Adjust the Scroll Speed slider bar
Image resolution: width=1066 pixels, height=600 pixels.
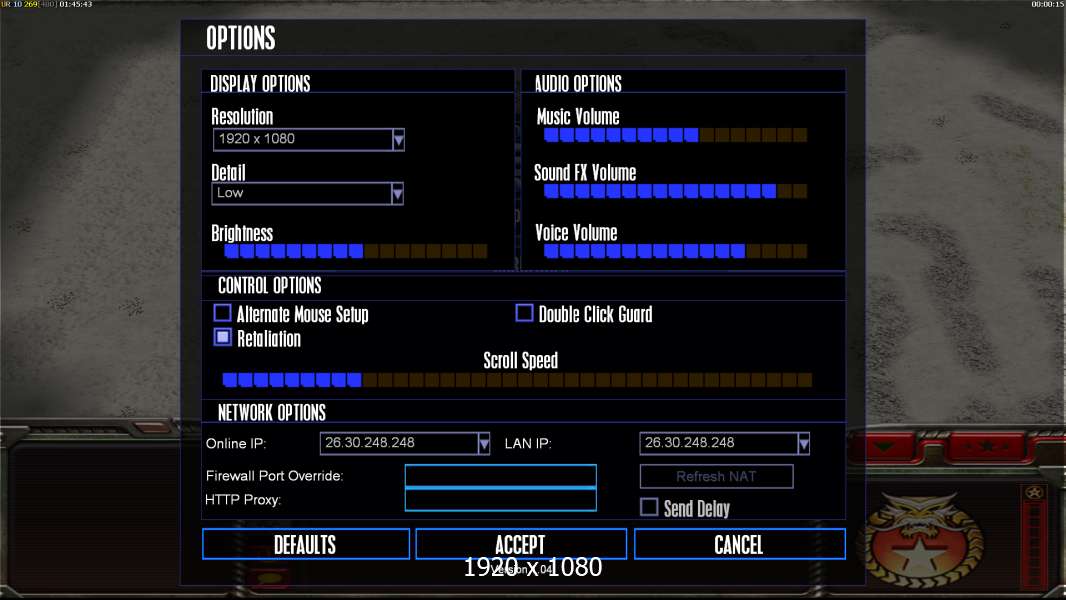tap(517, 380)
